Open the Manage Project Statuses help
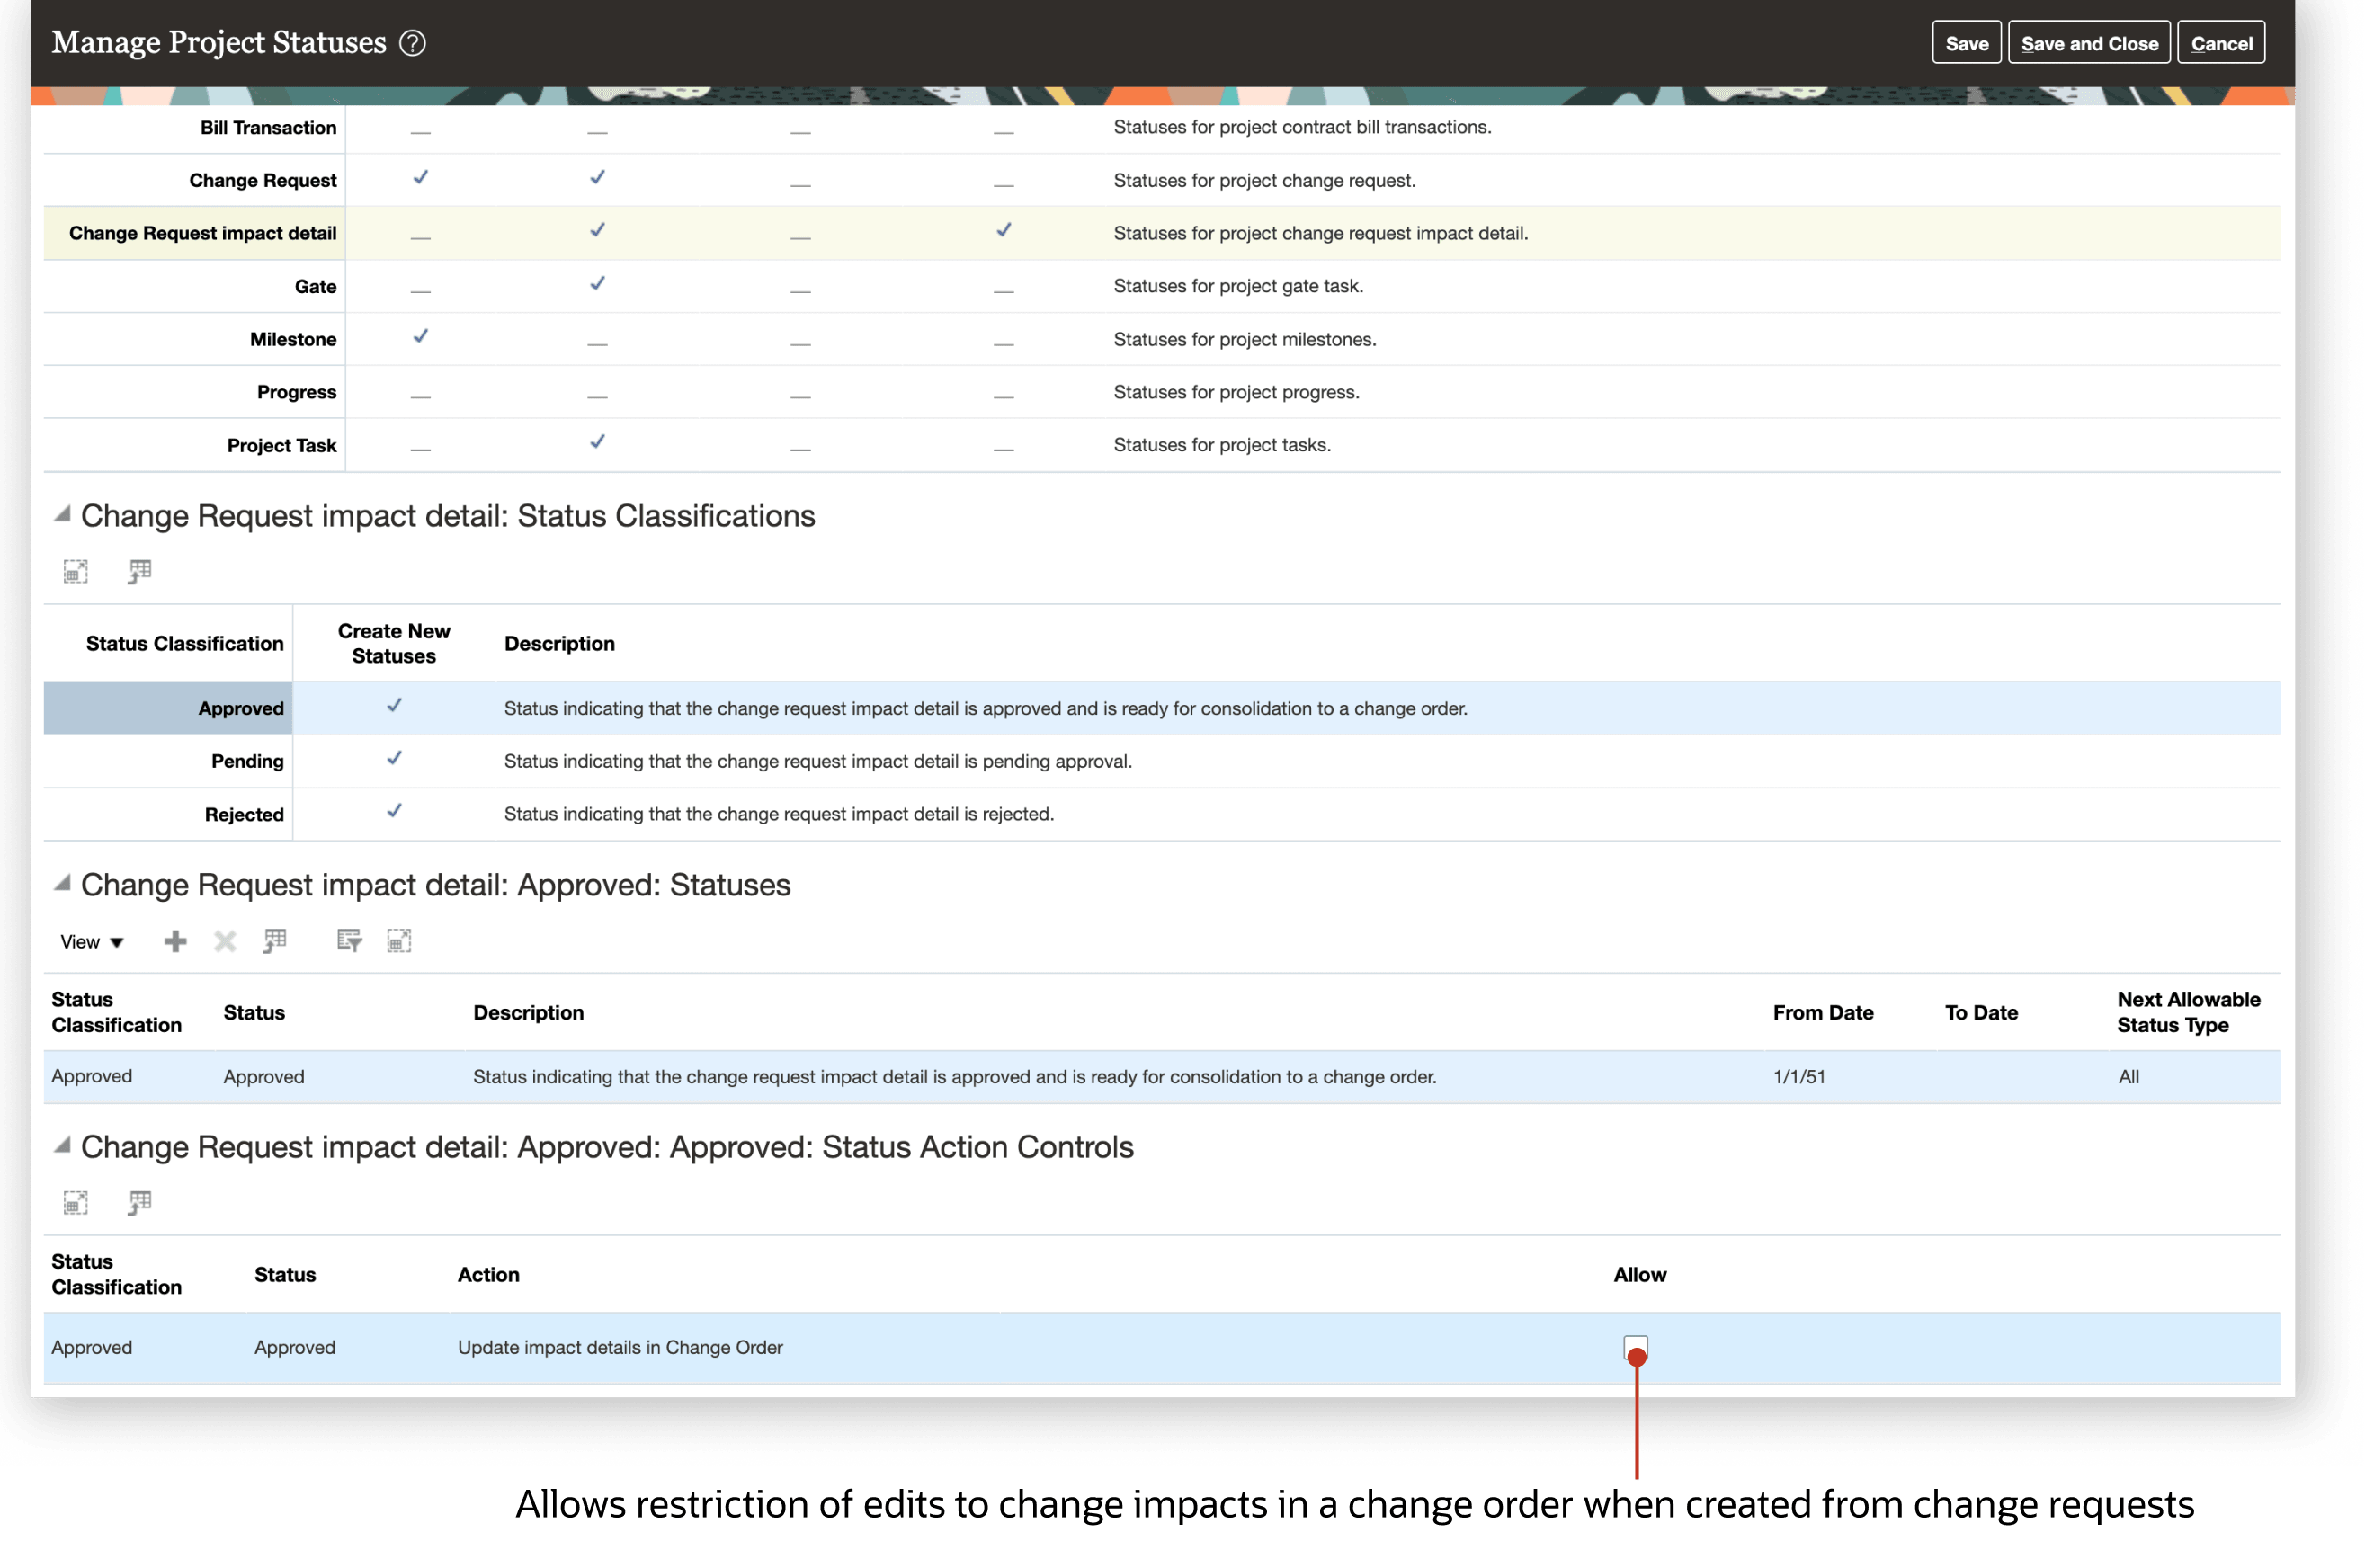This screenshot has height=1568, width=2365. pos(413,42)
